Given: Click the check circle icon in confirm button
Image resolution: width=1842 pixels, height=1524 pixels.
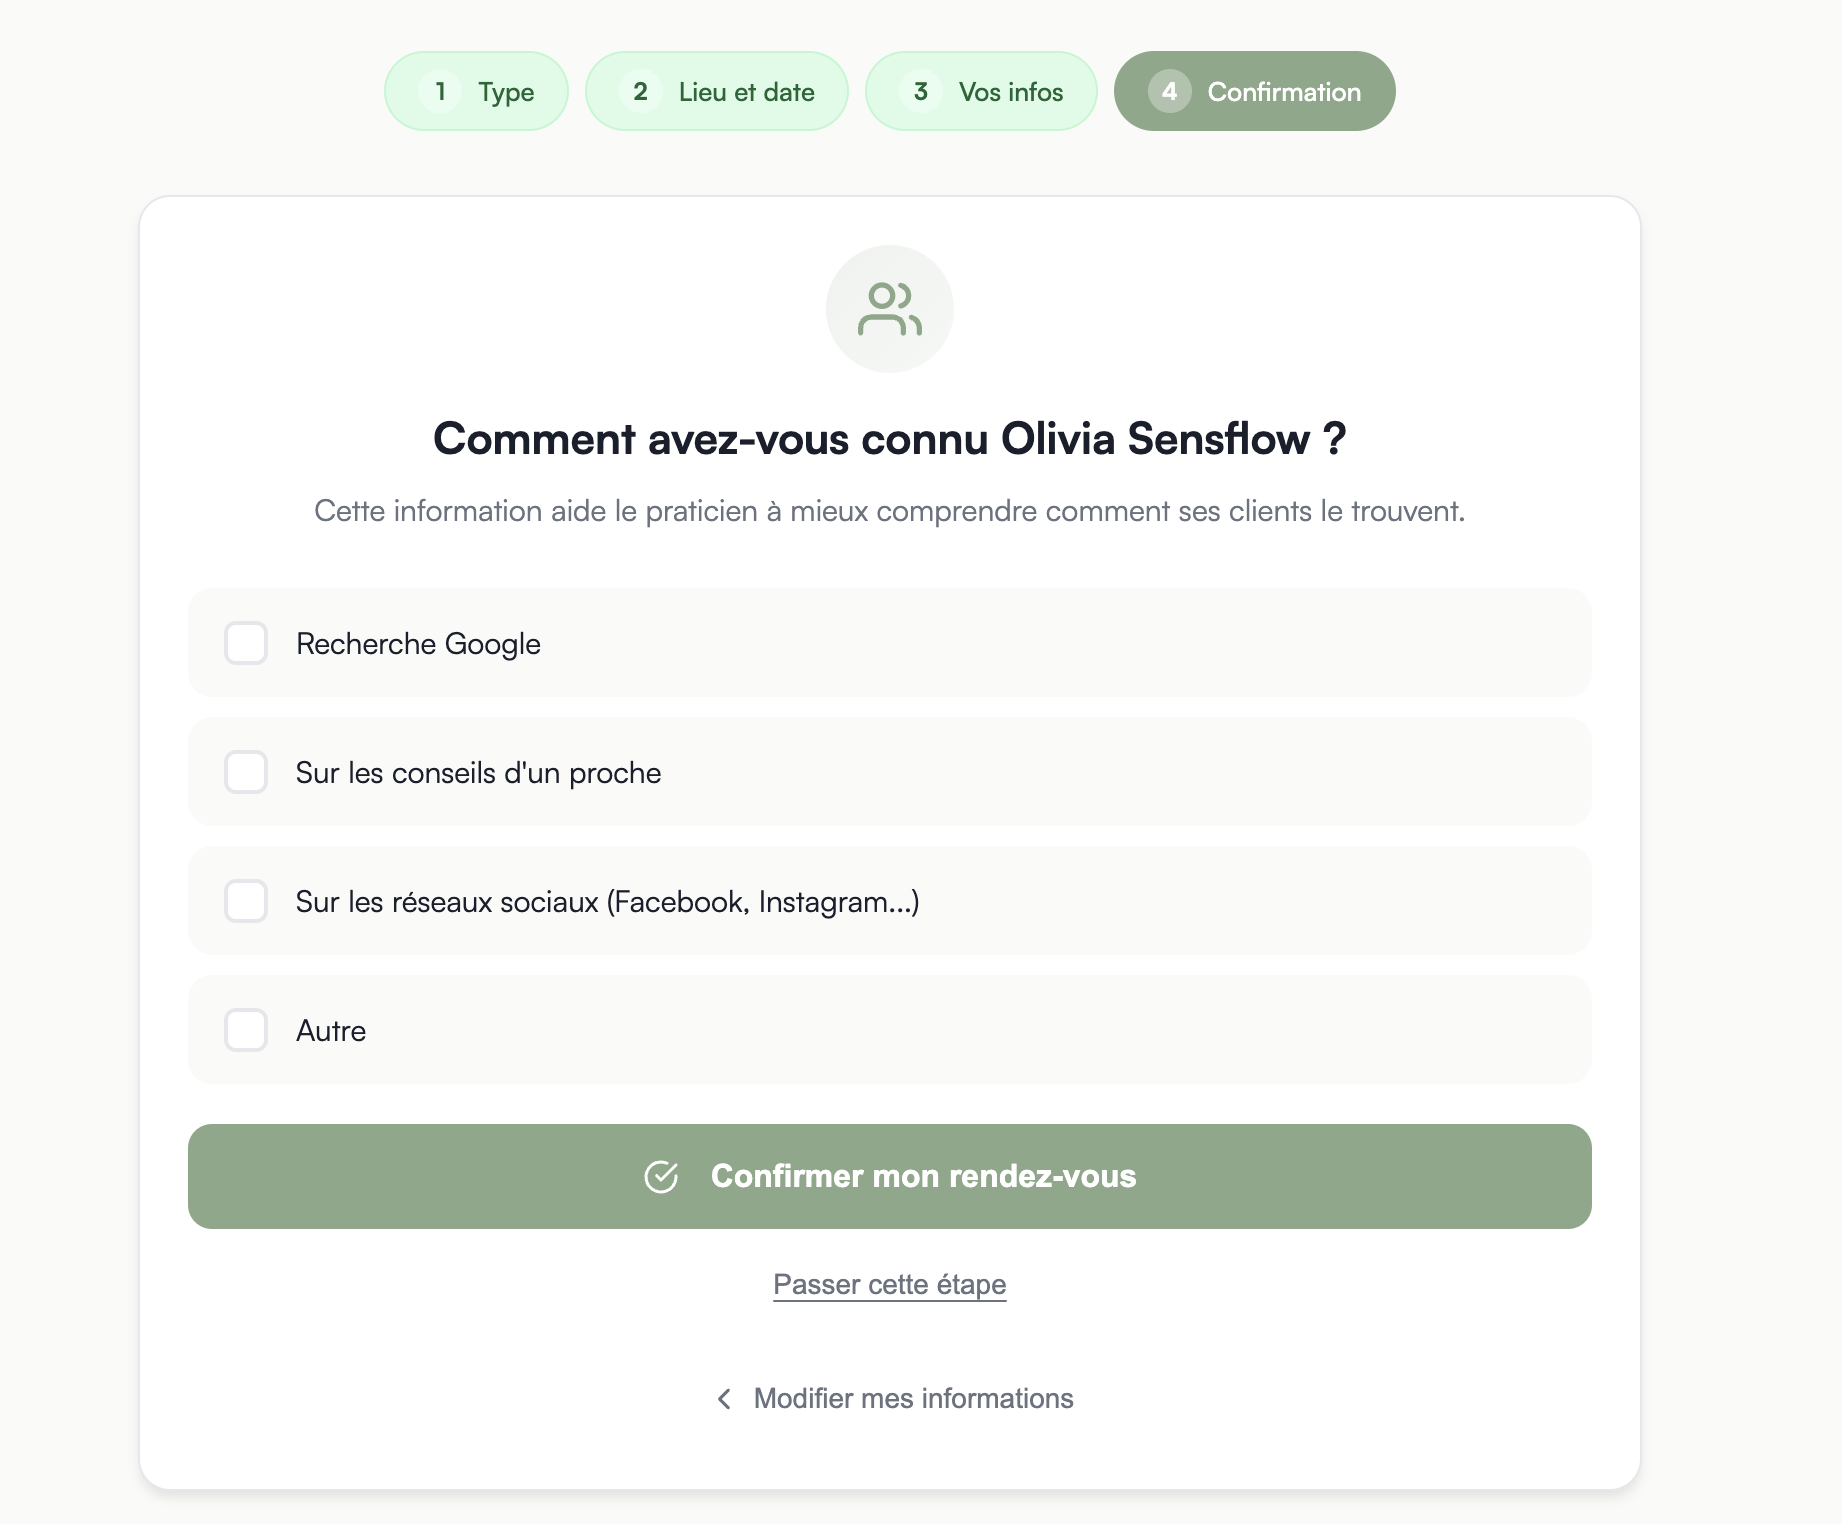Looking at the screenshot, I should (662, 1176).
